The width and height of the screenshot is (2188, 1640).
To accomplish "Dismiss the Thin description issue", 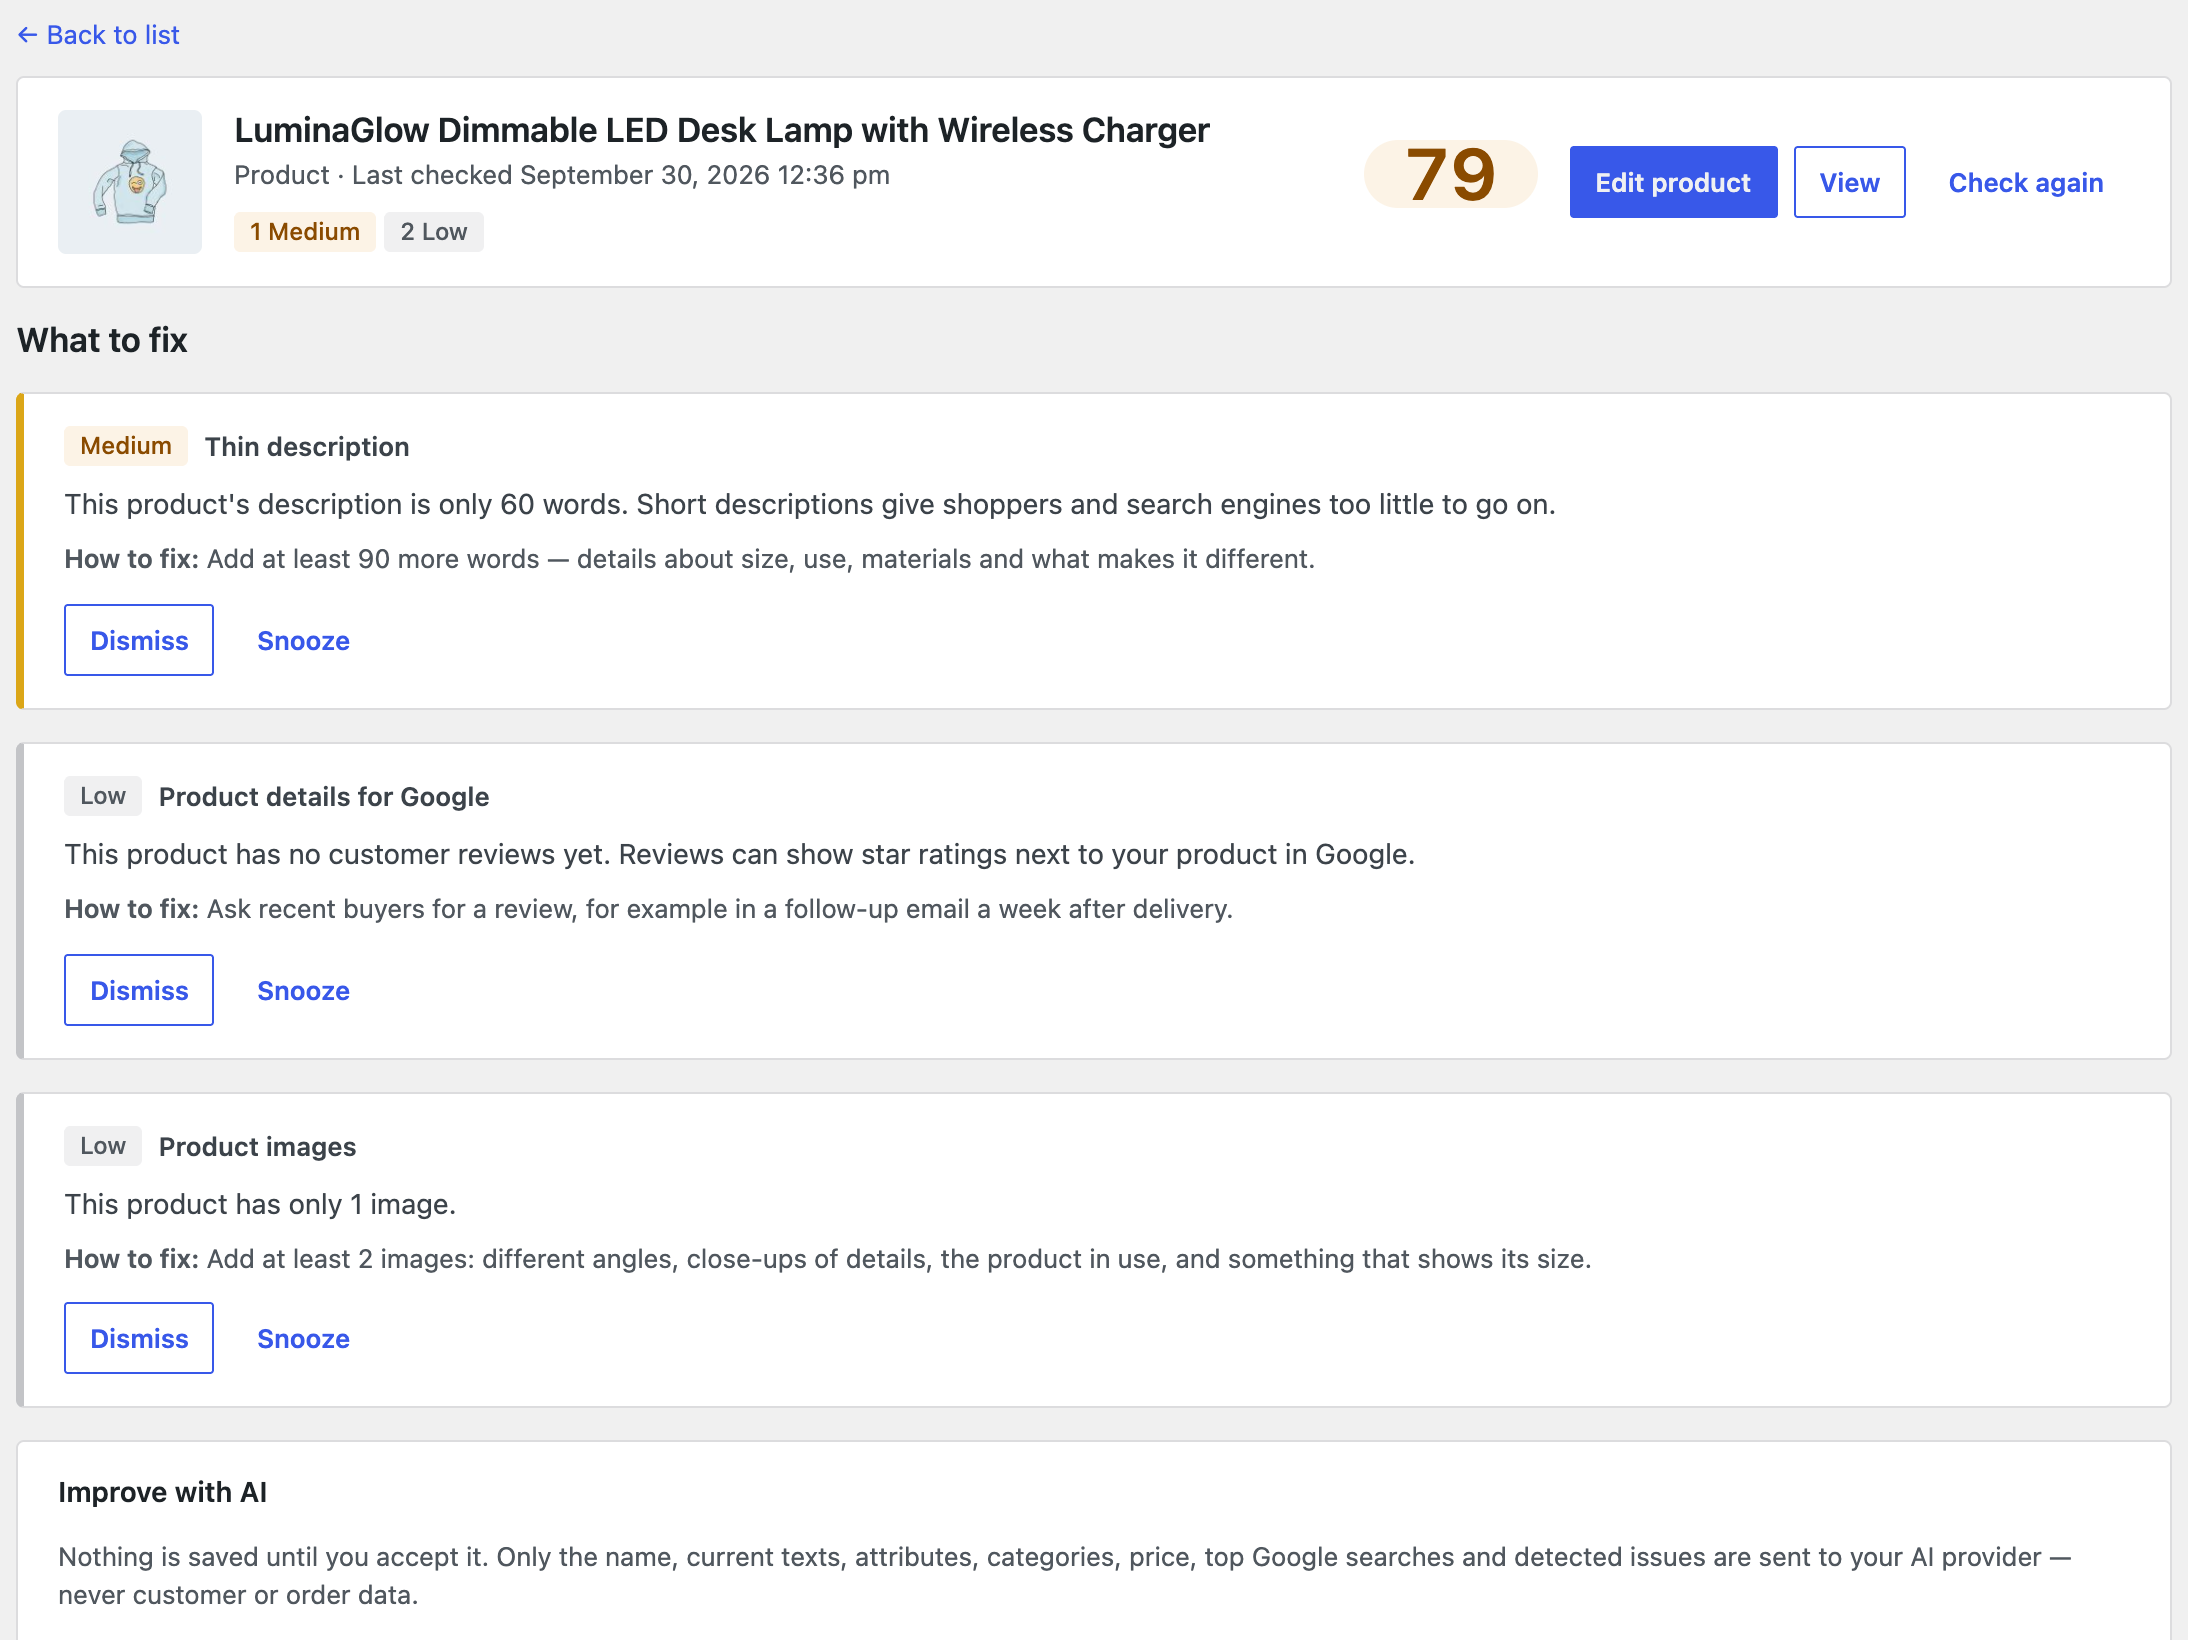I will [139, 640].
